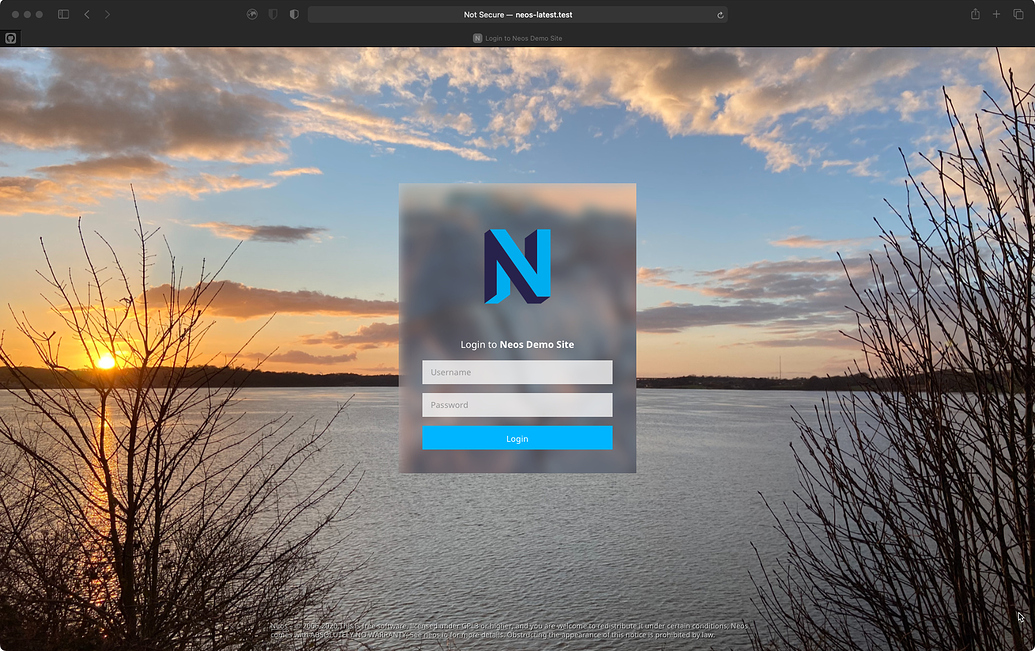The height and width of the screenshot is (651, 1035).
Task: Open the Share icon in the toolbar
Action: (x=975, y=14)
